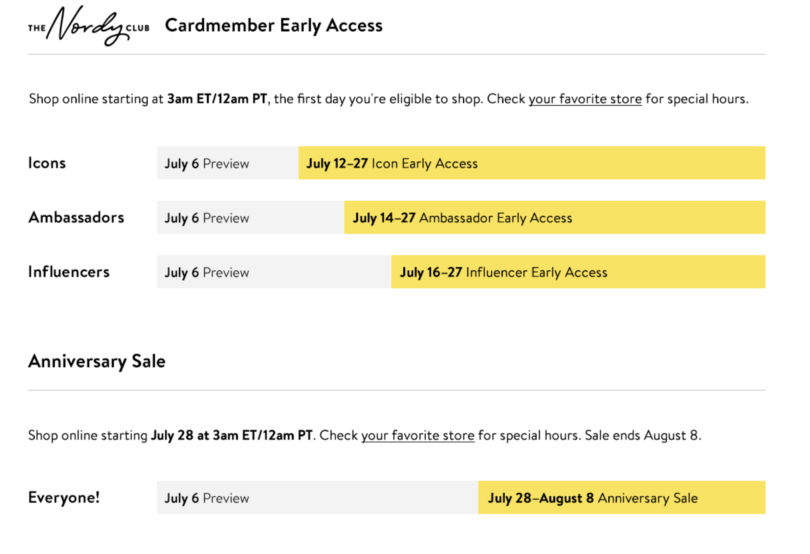810x554 pixels.
Task: Open favorite store link in Early Access text
Action: pos(585,99)
